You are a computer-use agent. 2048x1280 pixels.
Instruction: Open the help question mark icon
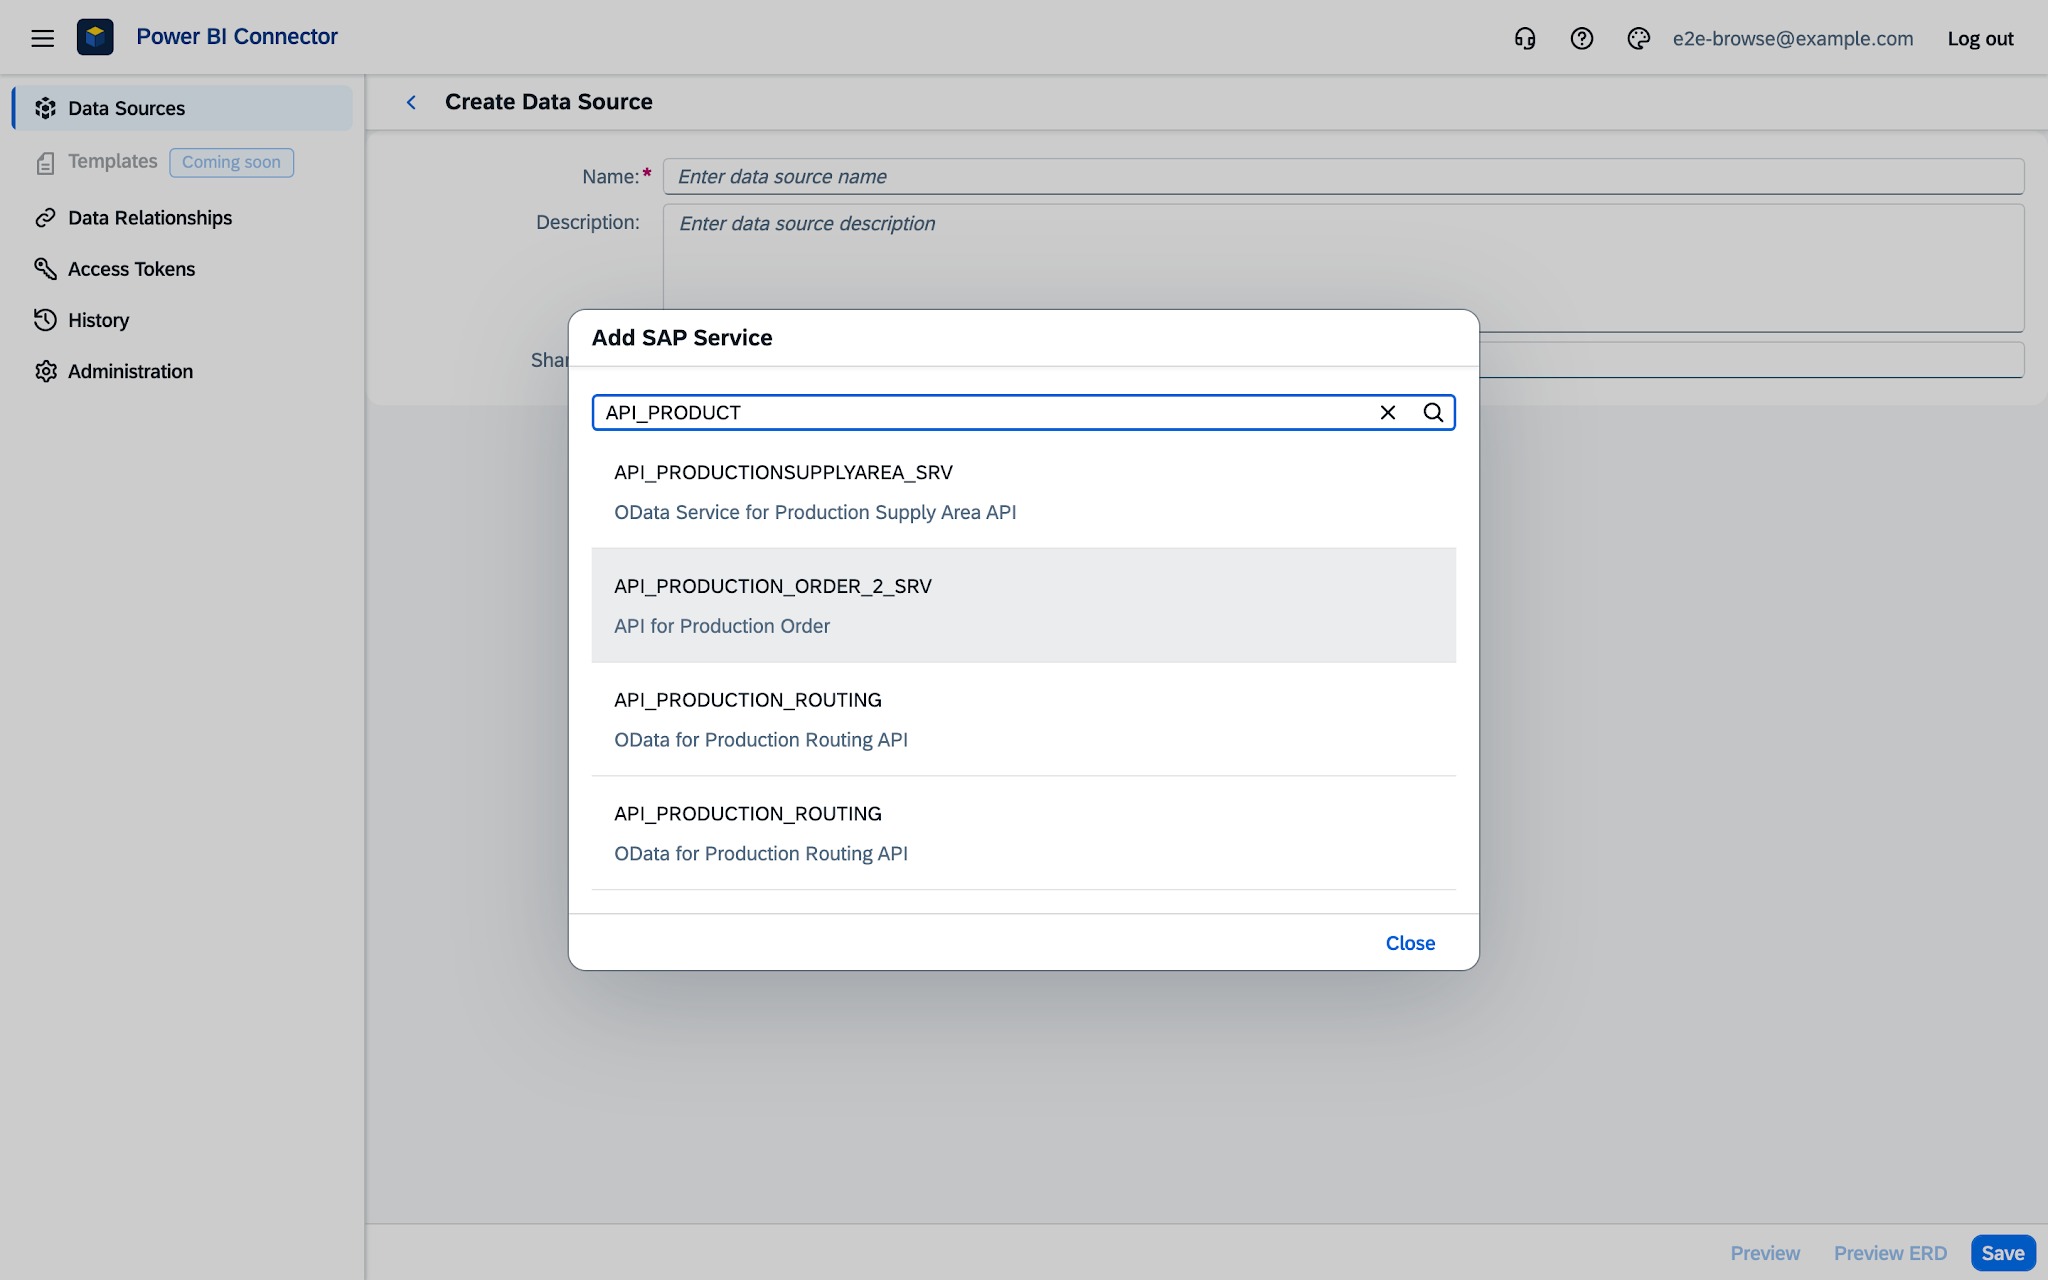[x=1582, y=38]
